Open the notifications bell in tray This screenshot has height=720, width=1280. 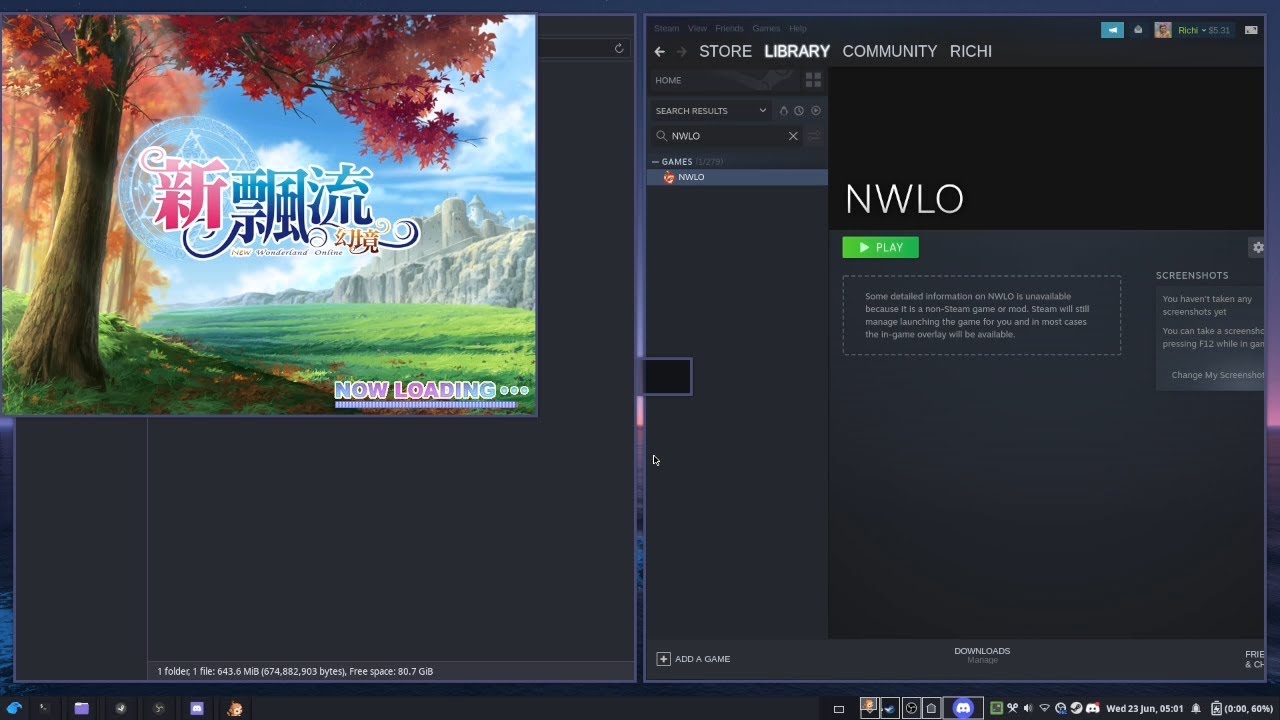coord(1196,708)
